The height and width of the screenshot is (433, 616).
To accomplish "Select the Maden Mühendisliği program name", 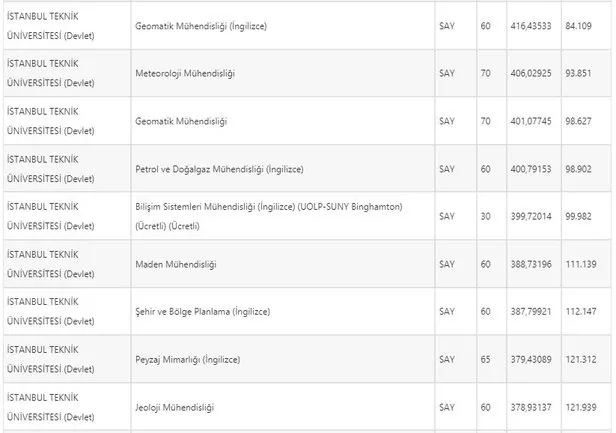I will pyautogui.click(x=175, y=263).
